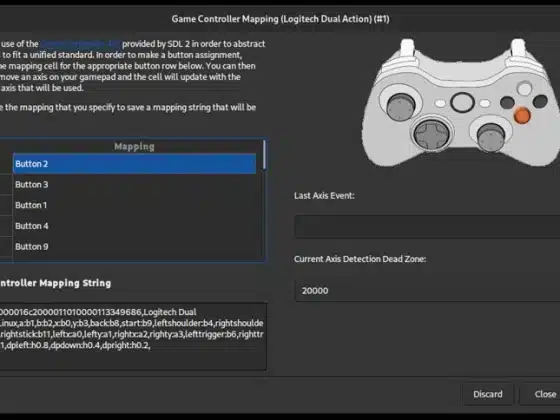This screenshot has height=420, width=560.
Task: Click the Last Axis Event field
Action: click(427, 226)
